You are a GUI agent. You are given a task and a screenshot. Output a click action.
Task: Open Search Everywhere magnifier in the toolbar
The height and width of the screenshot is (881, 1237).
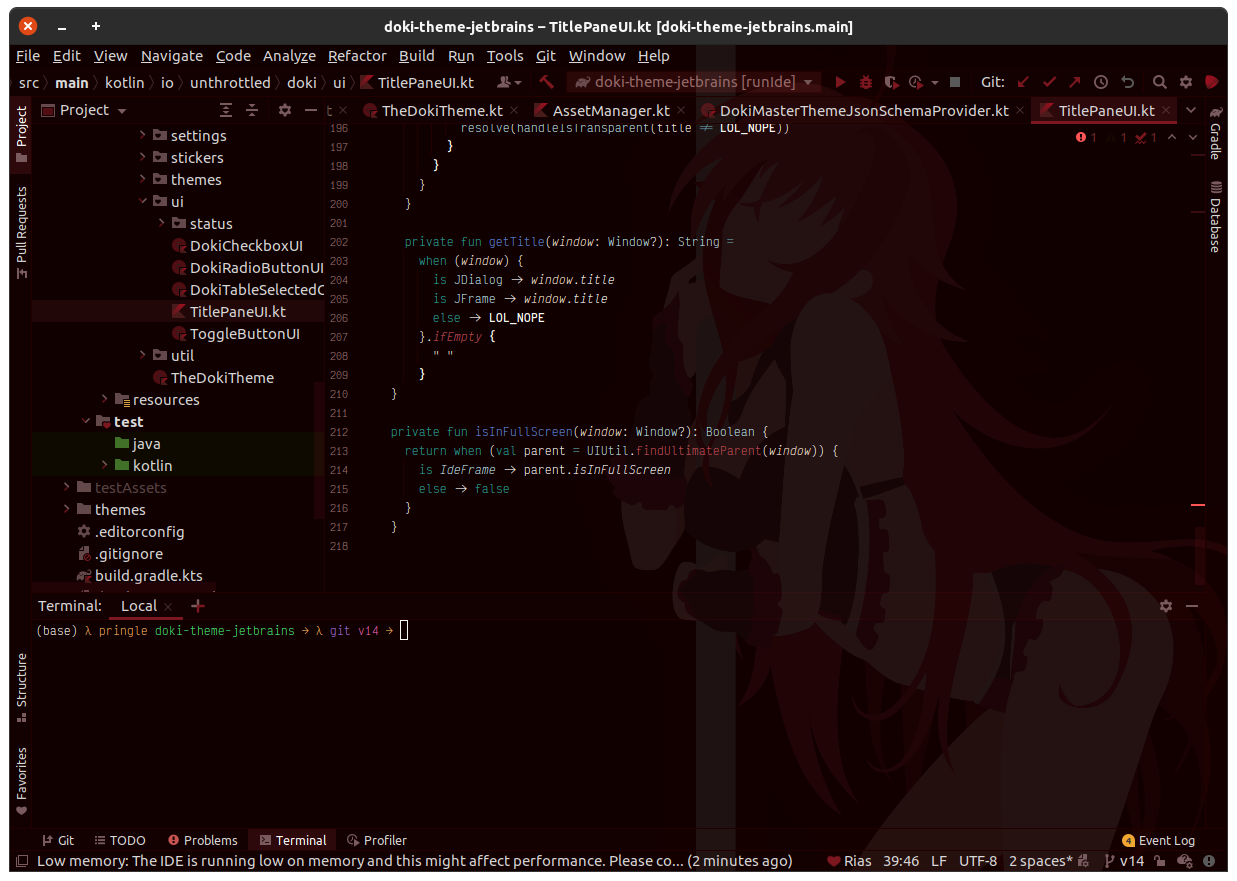tap(1159, 82)
